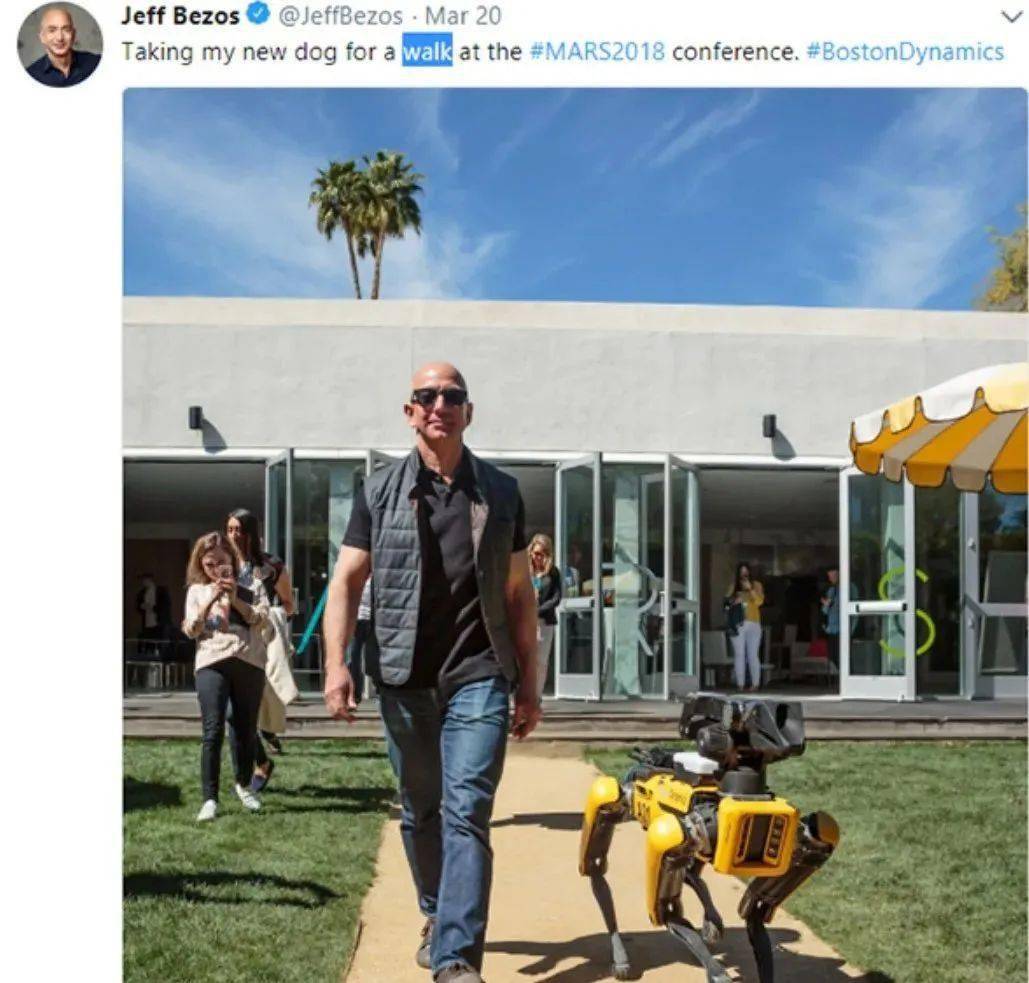The width and height of the screenshot is (1029, 983).
Task: Click the word conference in the tweet
Action: 736,51
